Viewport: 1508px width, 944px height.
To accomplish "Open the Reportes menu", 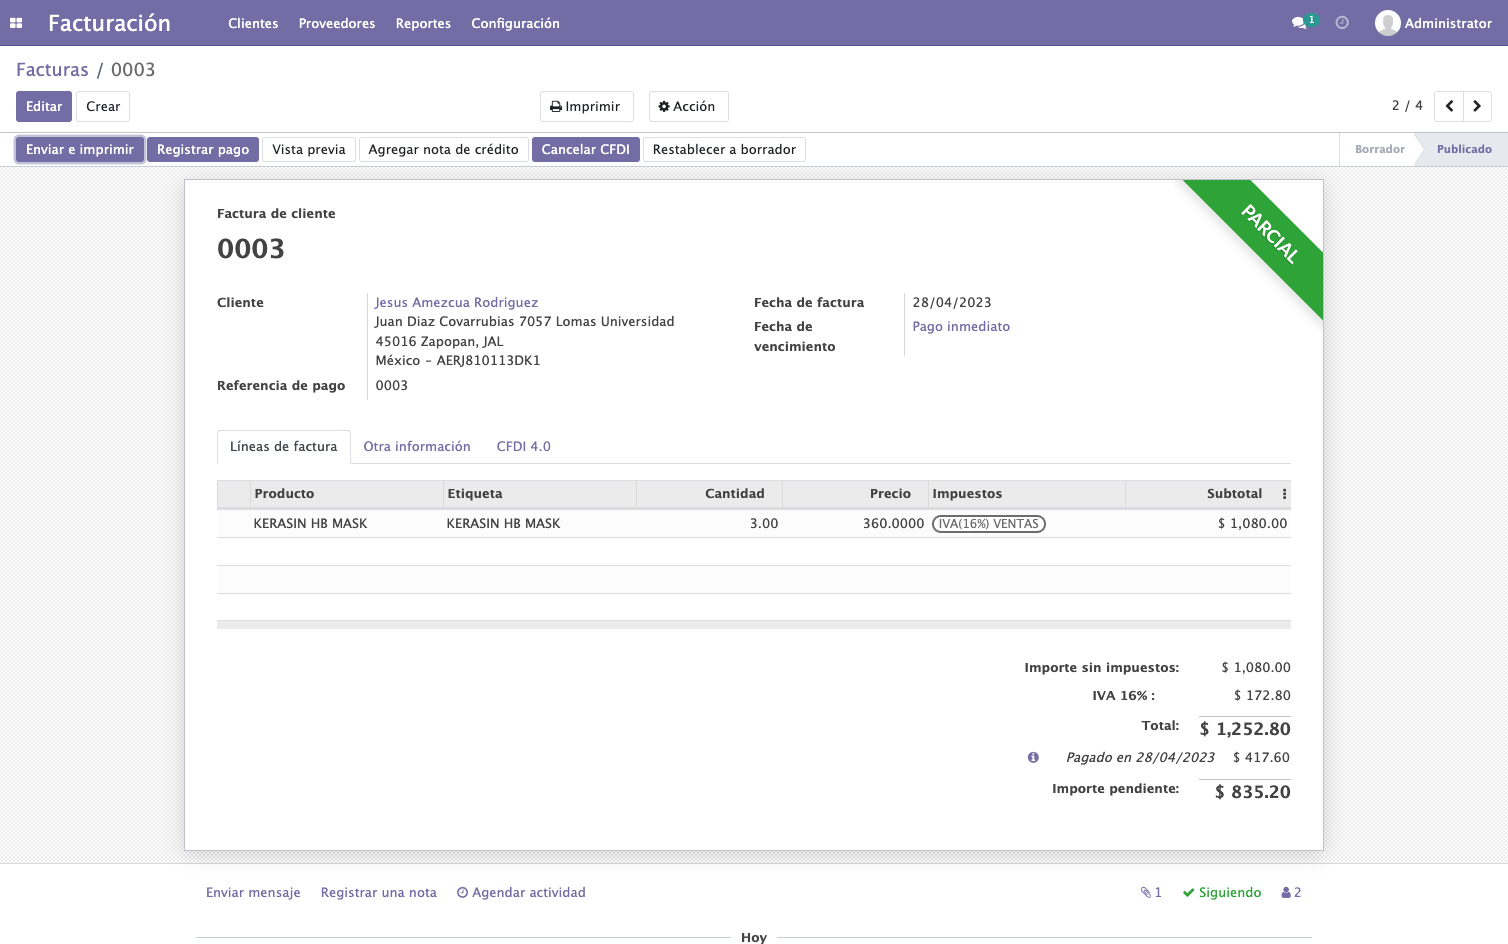I will click(x=423, y=23).
